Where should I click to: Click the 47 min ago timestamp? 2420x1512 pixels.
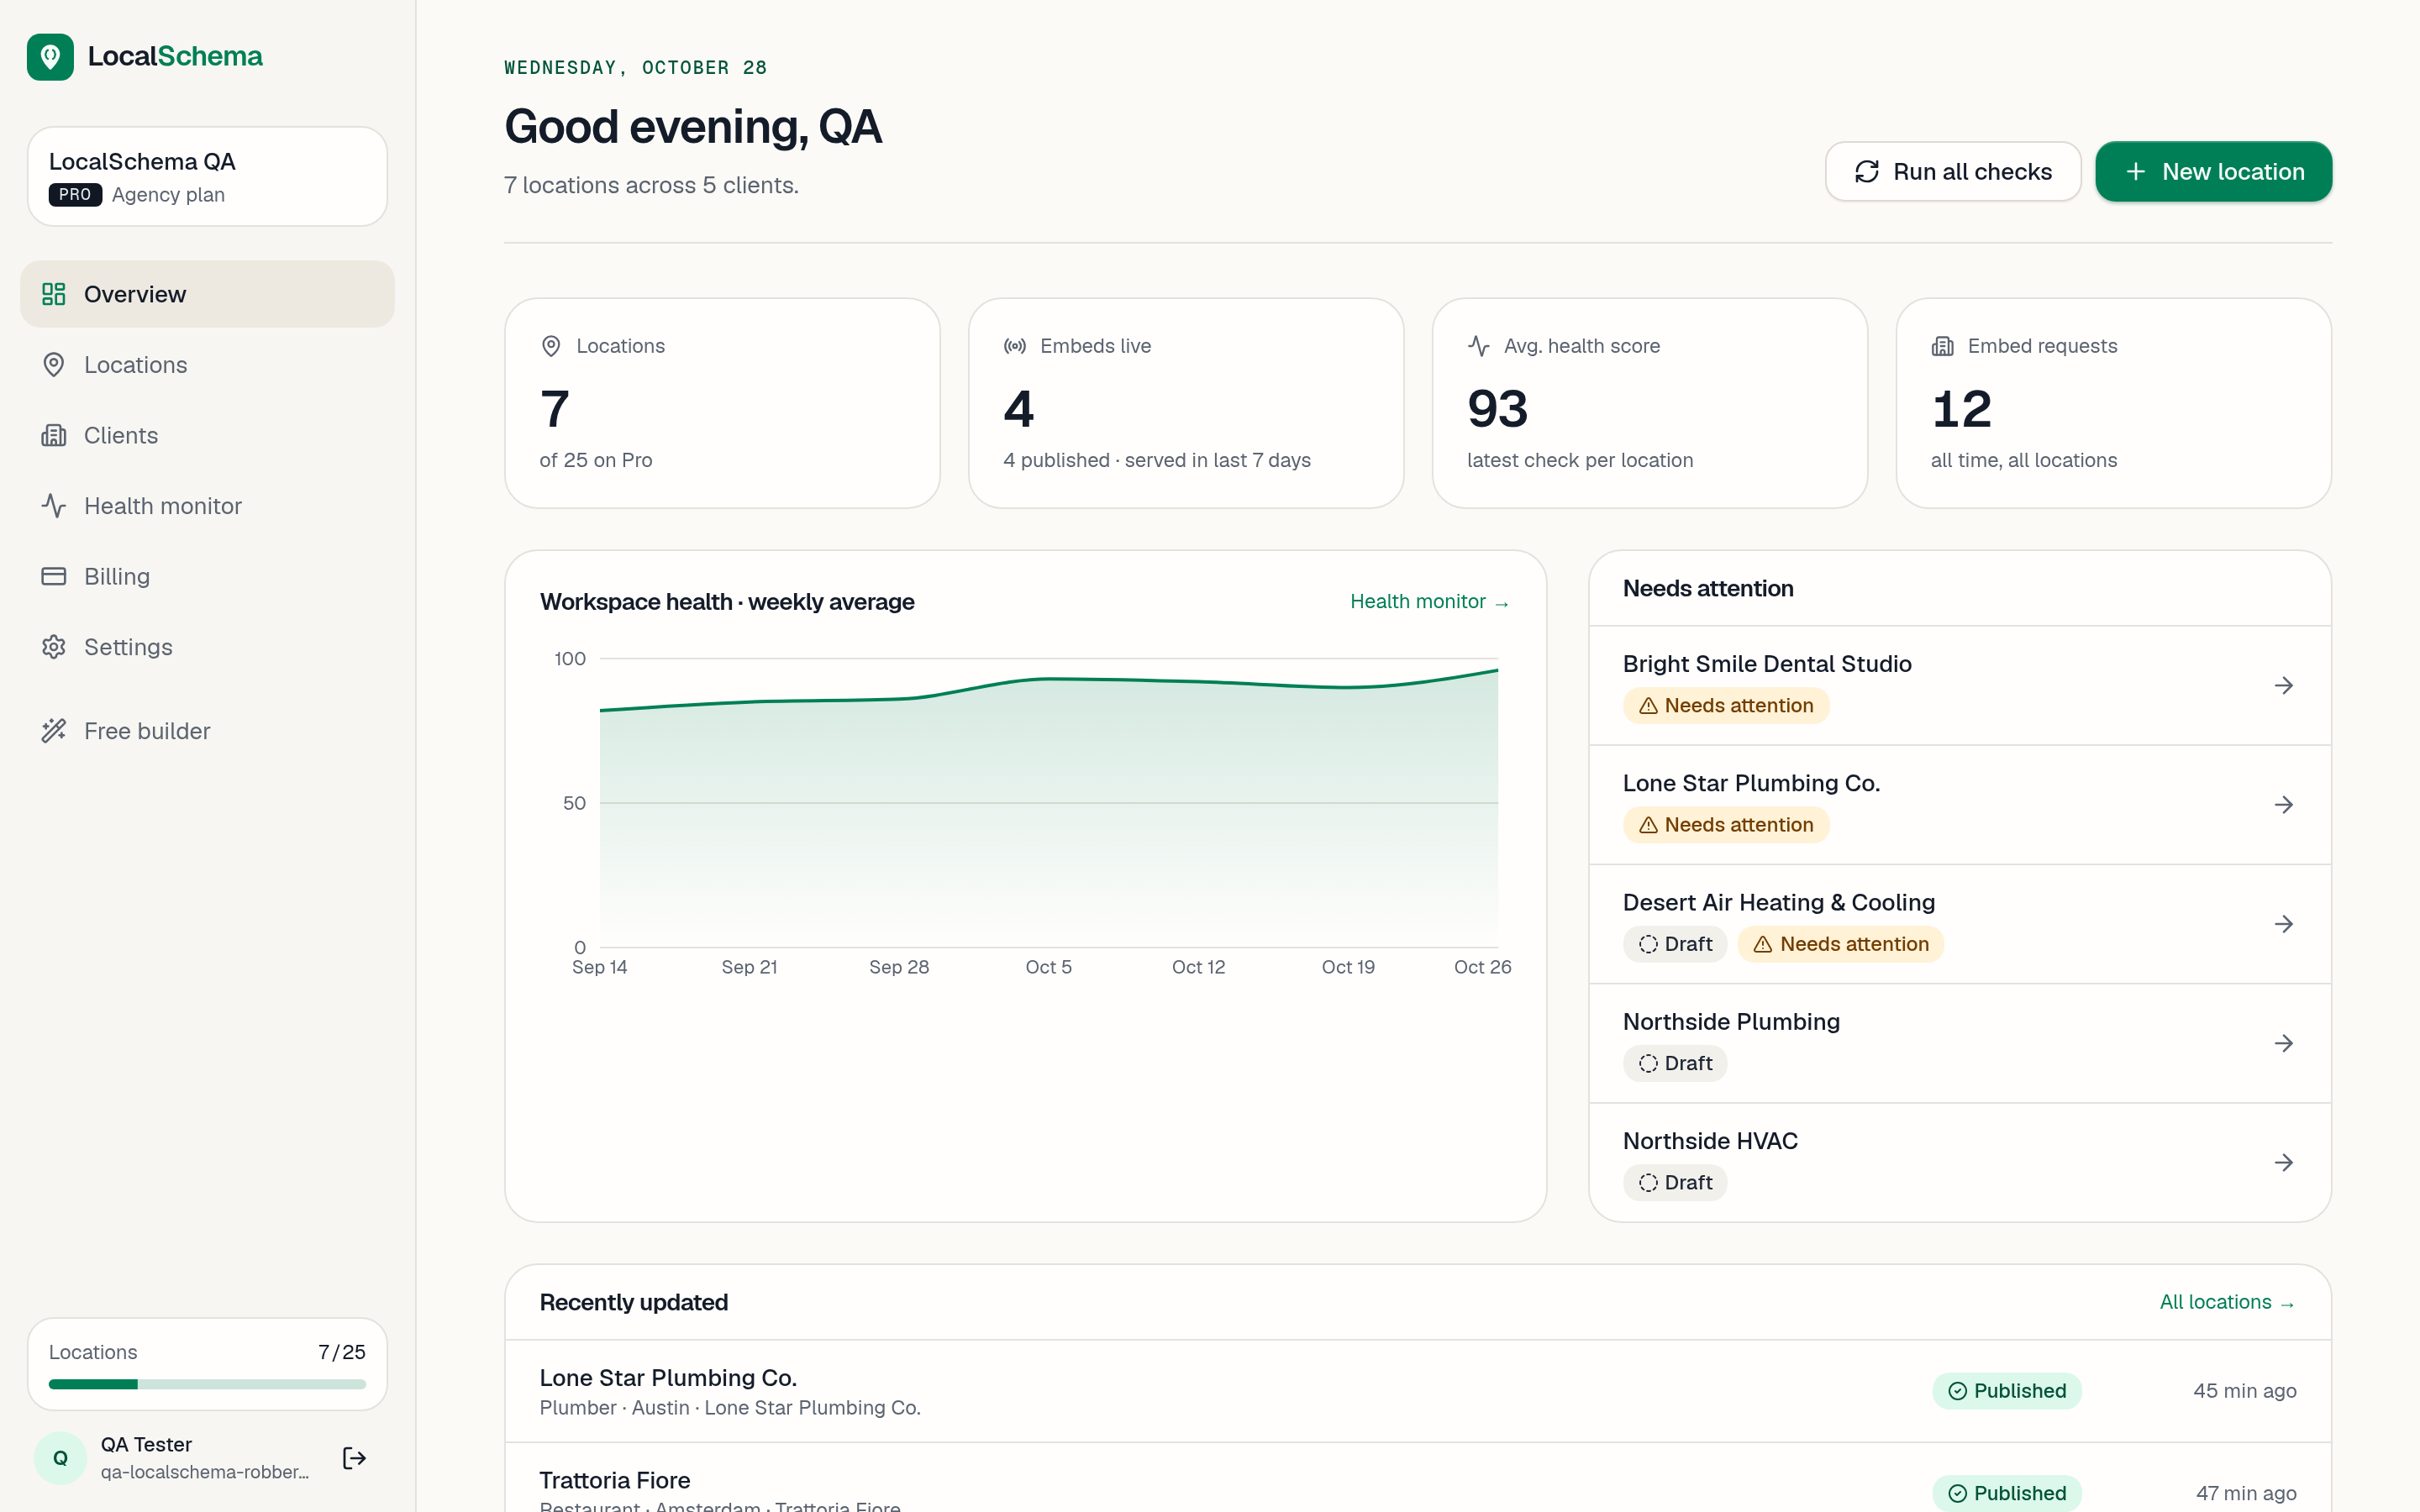pyautogui.click(x=2245, y=1493)
